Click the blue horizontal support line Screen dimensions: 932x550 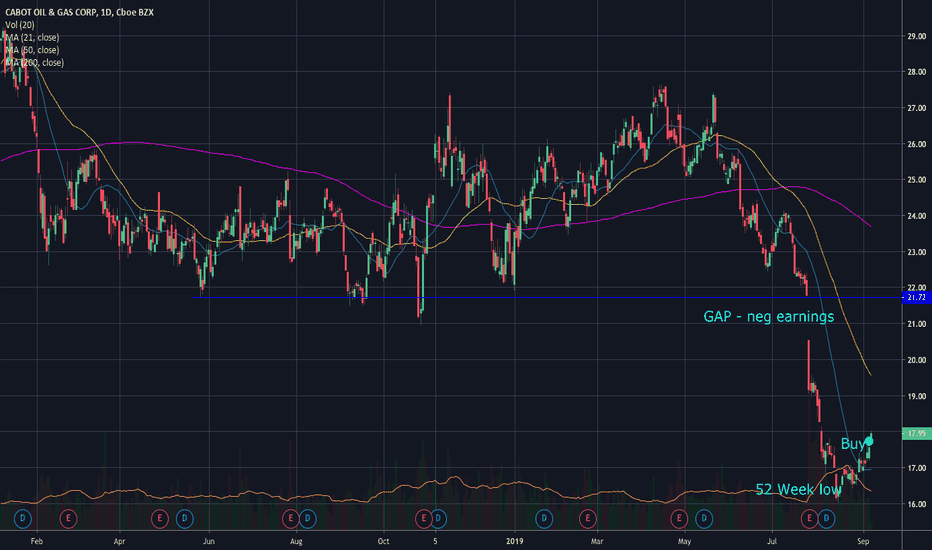pos(547,297)
